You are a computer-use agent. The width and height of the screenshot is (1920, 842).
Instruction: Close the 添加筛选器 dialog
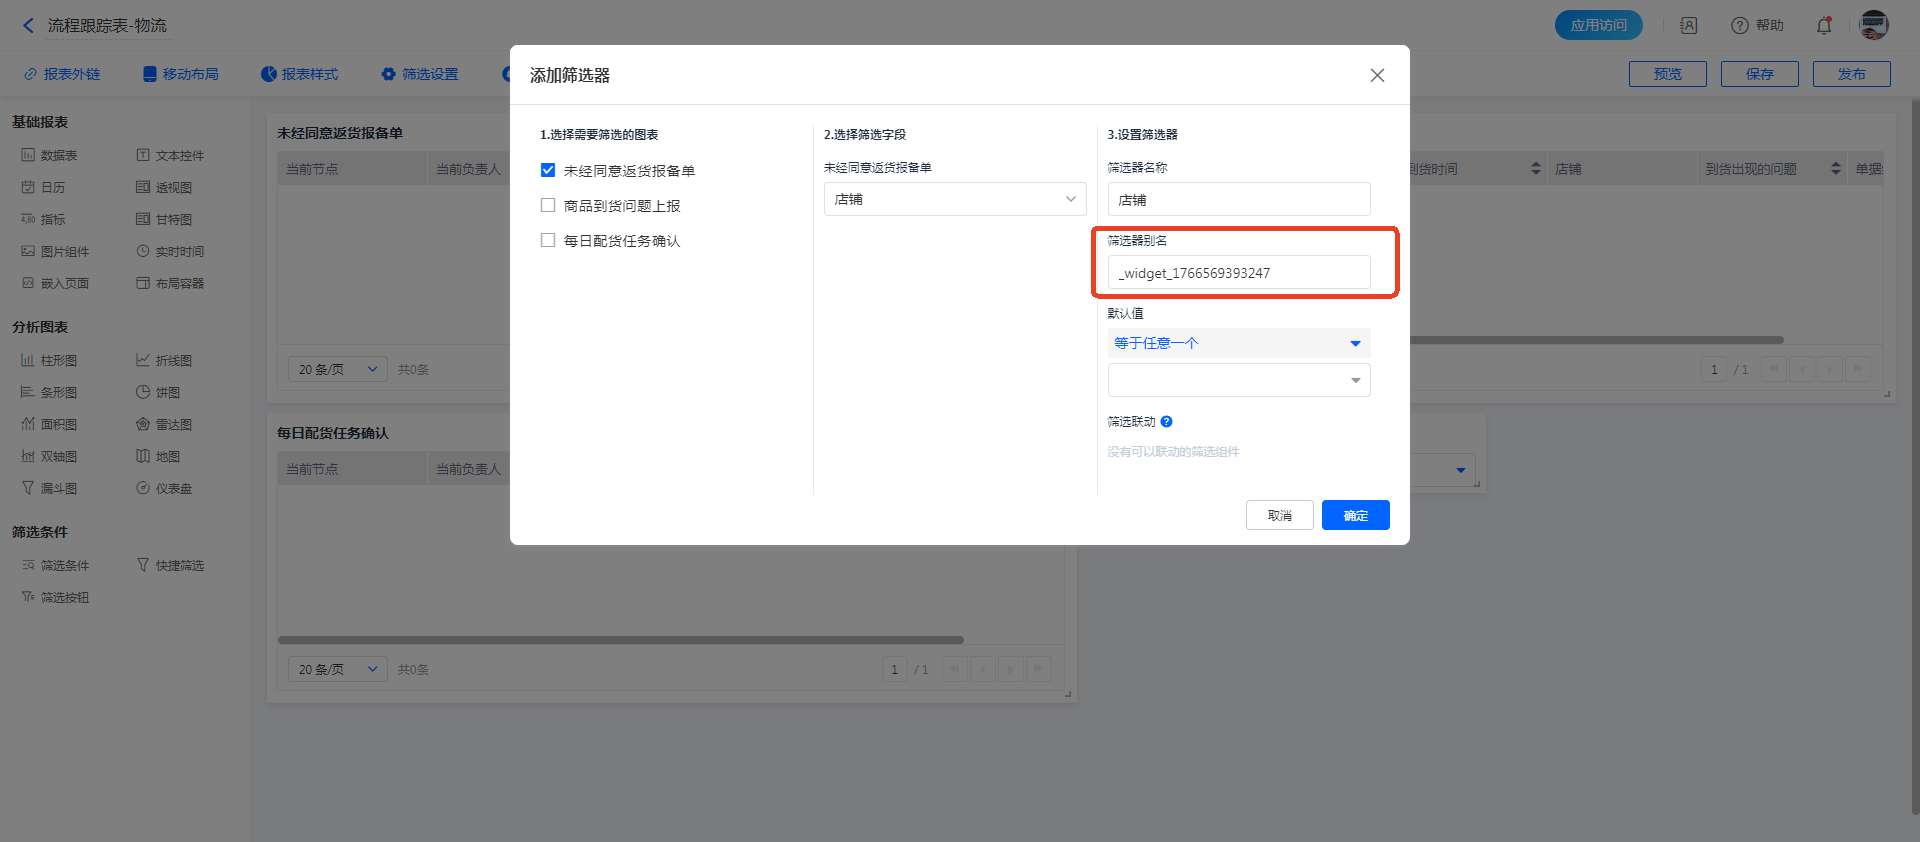[1377, 76]
